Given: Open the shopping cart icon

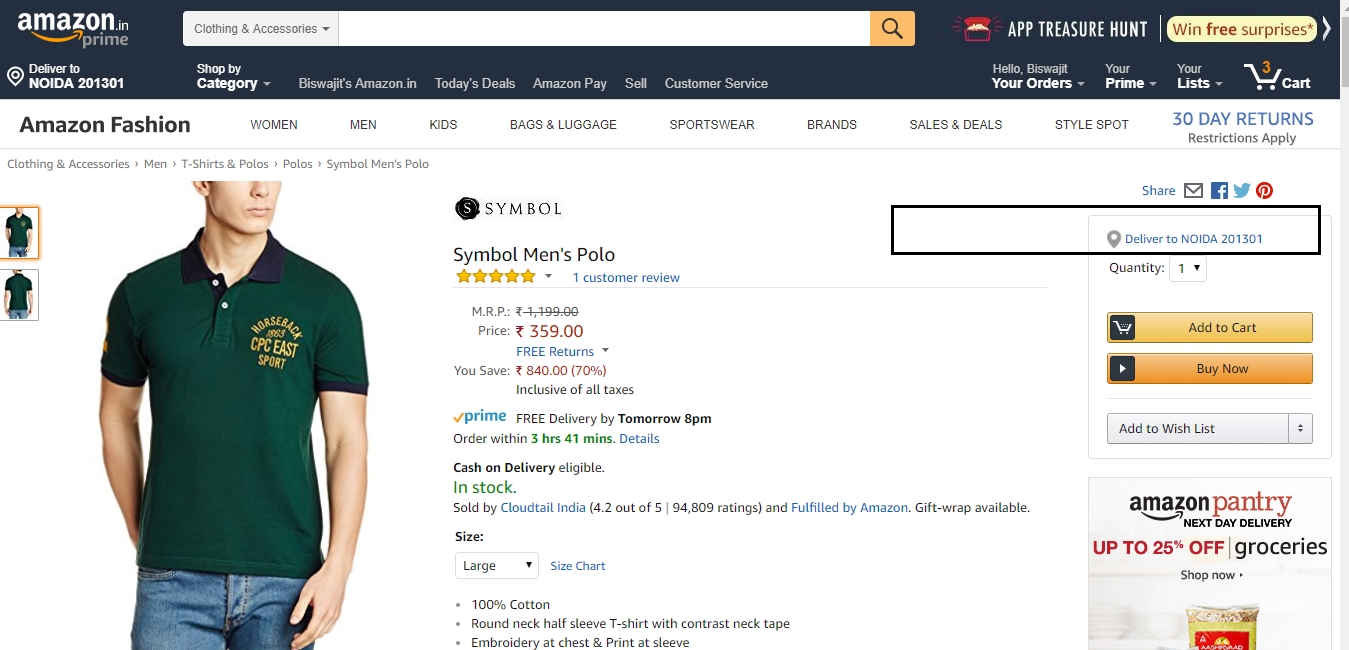Looking at the screenshot, I should 1276,76.
